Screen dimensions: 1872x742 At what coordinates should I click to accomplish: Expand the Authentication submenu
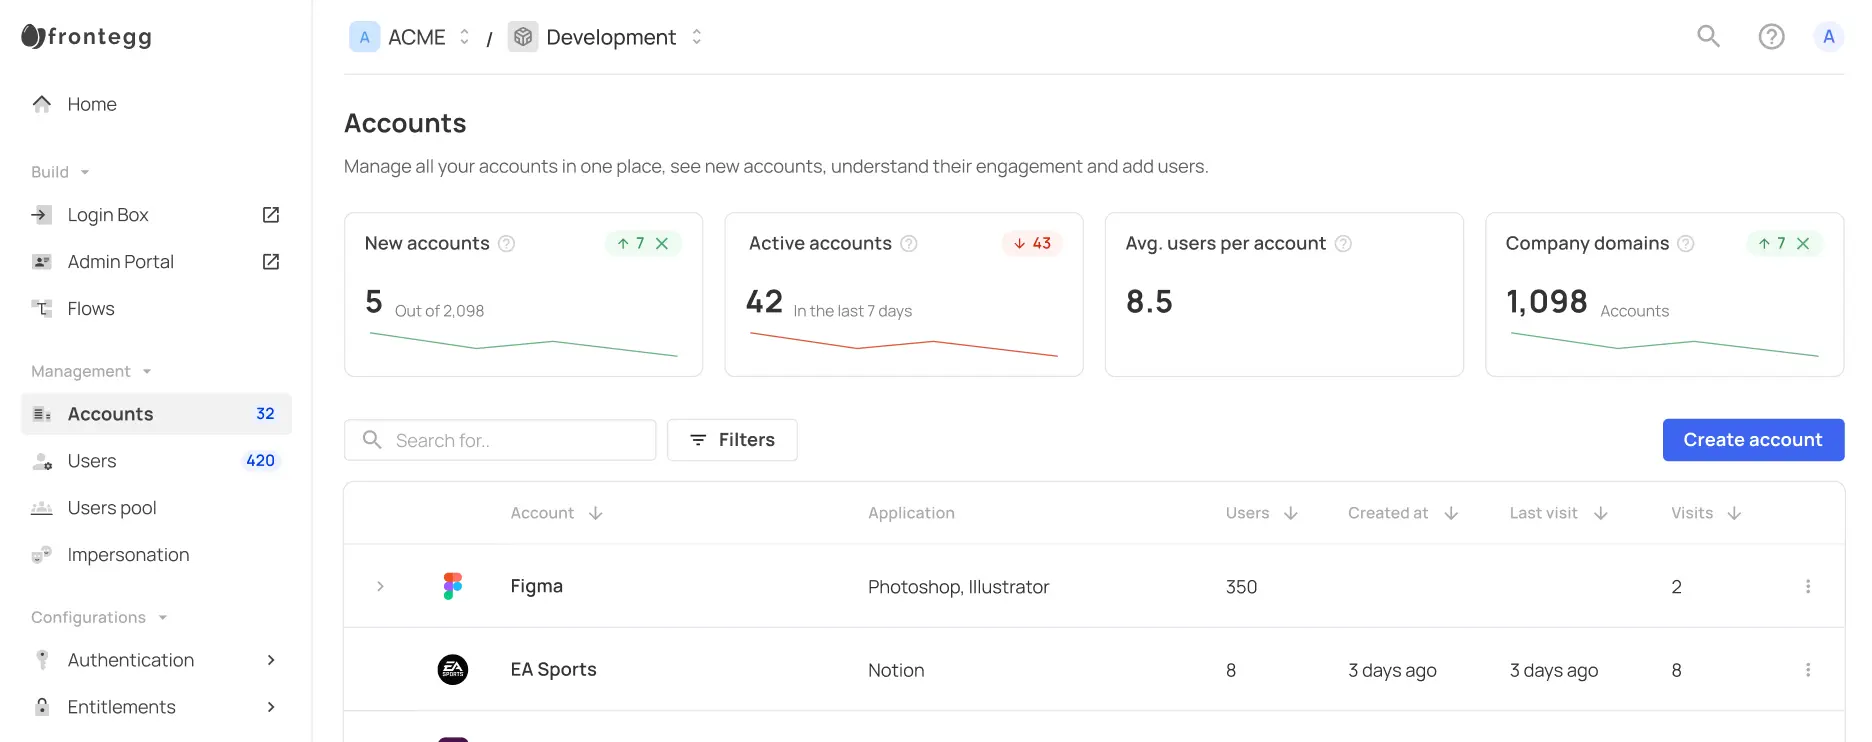(271, 660)
